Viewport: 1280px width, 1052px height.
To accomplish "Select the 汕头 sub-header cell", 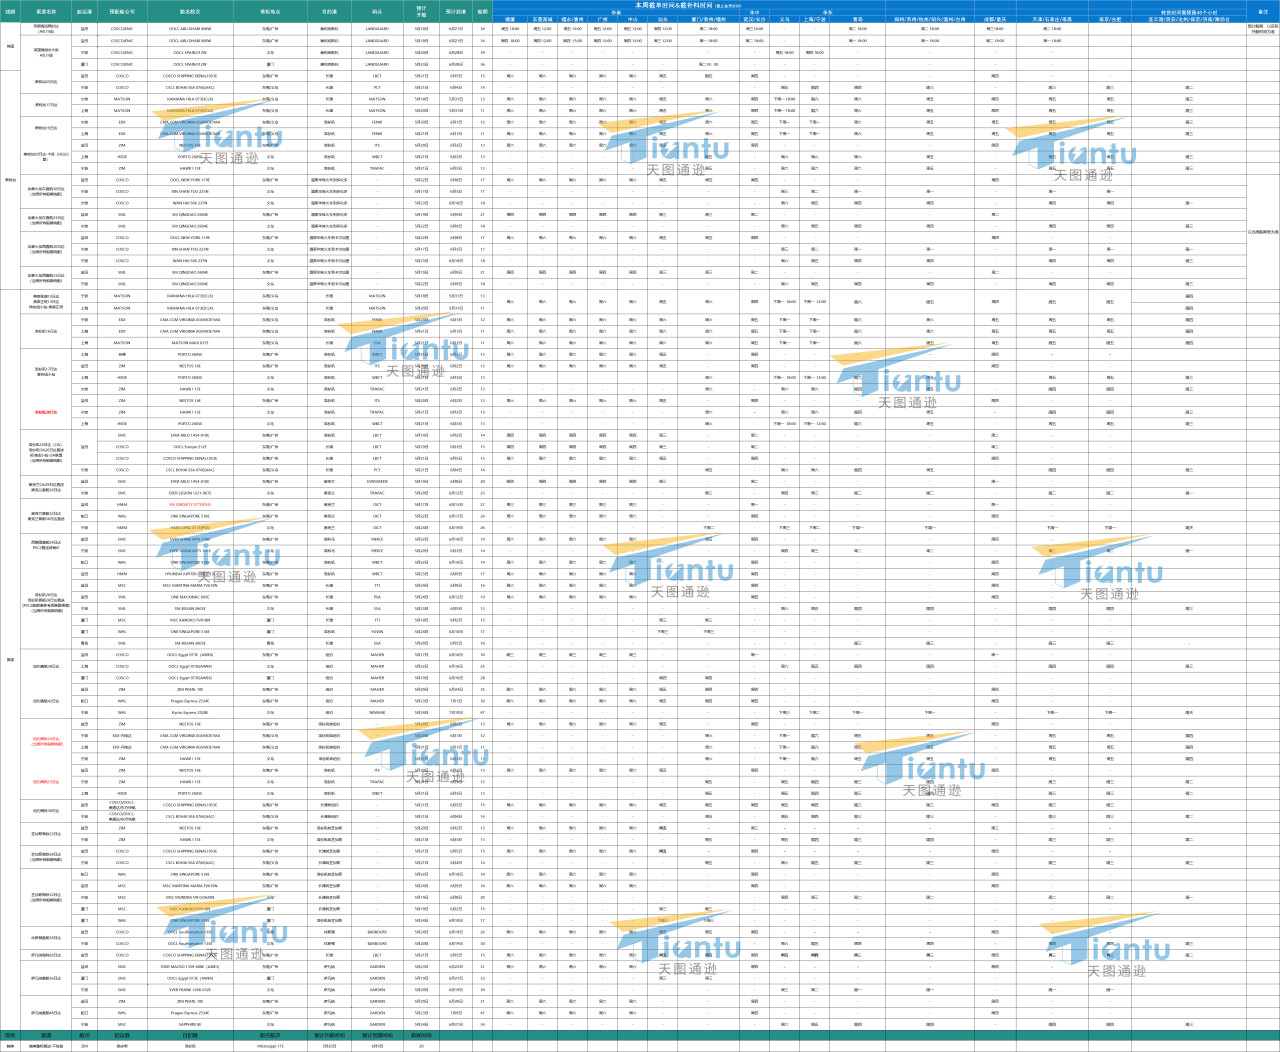I will pos(663,19).
